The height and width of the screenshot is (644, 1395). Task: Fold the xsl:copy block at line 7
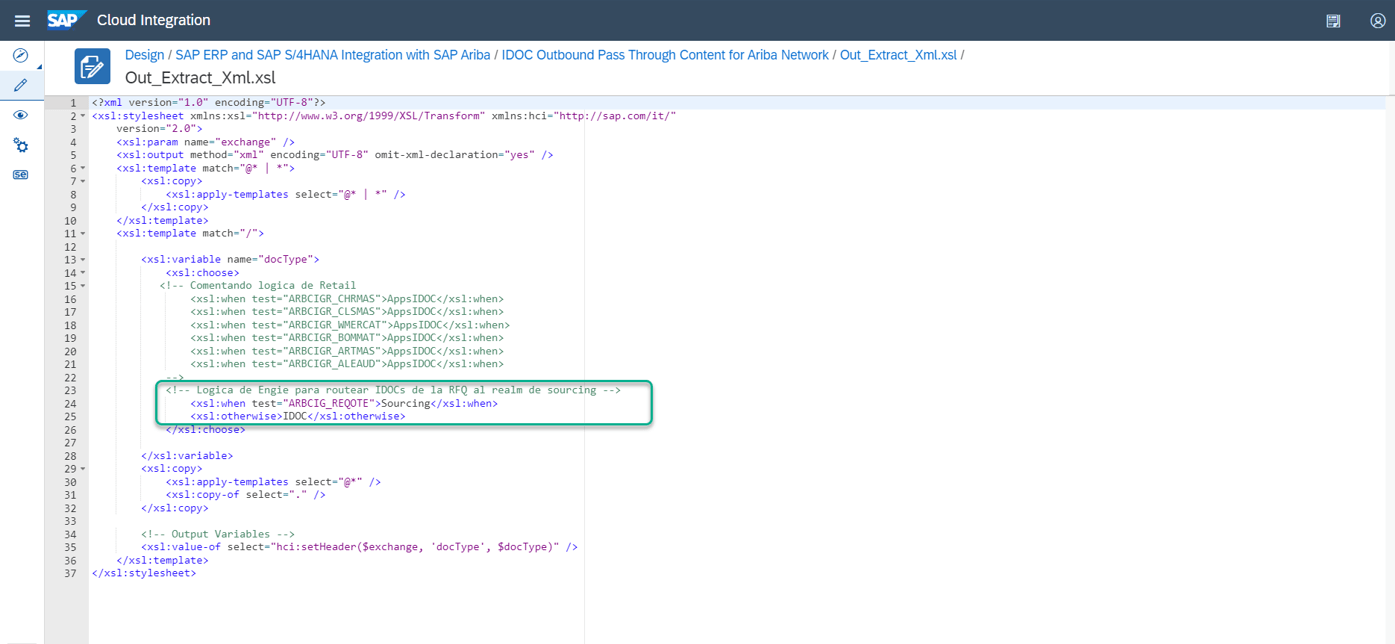pyautogui.click(x=83, y=181)
